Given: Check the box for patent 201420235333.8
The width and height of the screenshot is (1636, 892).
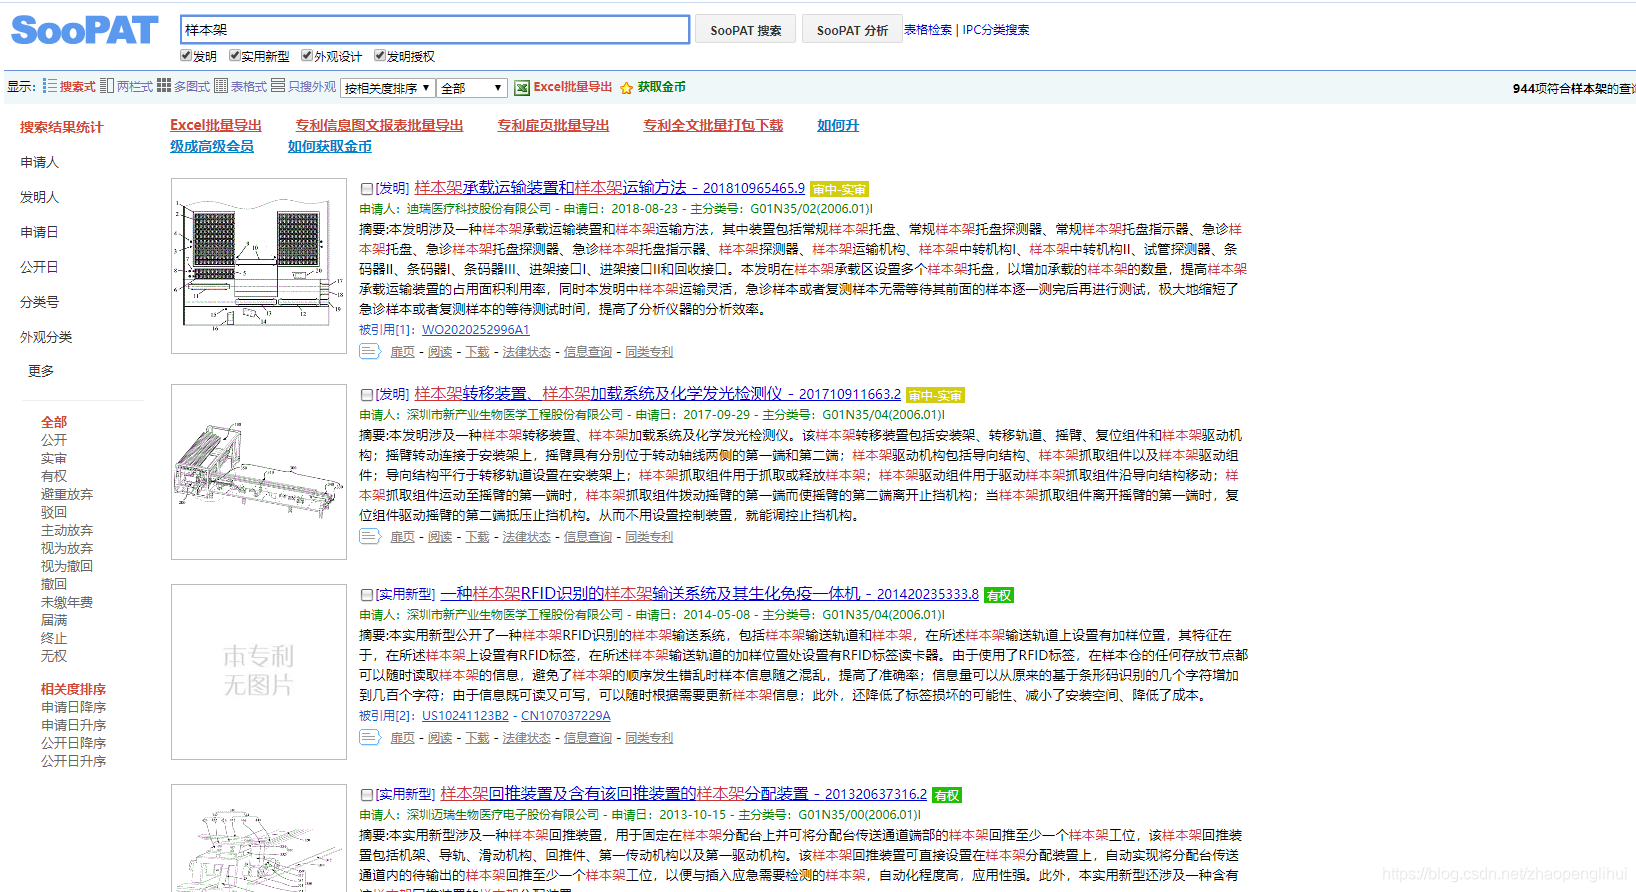Looking at the screenshot, I should [x=367, y=595].
